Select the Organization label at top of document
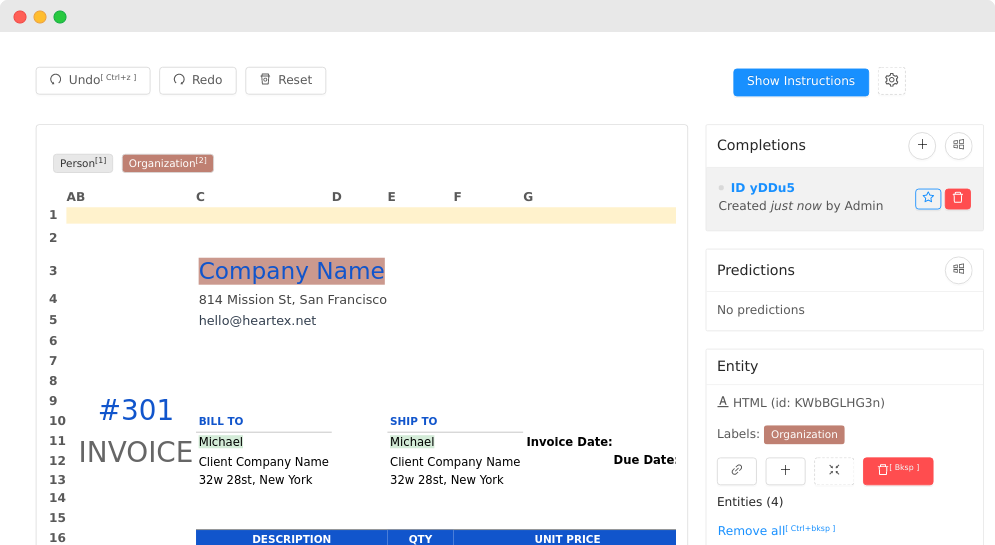This screenshot has height=545, width=995. 167,163
